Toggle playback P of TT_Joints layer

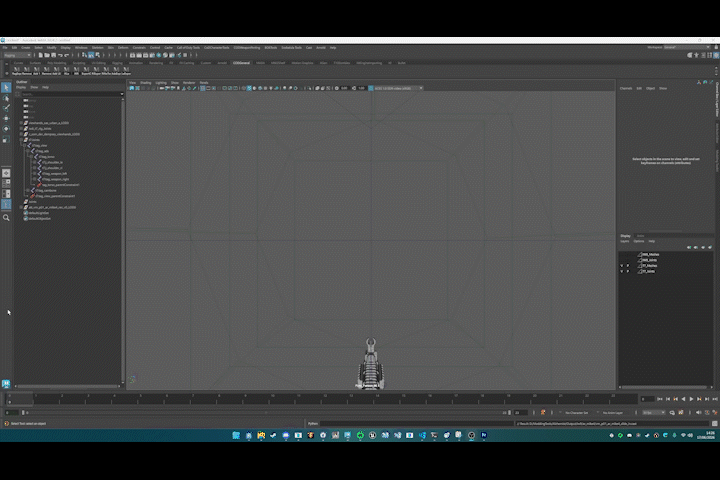click(628, 271)
